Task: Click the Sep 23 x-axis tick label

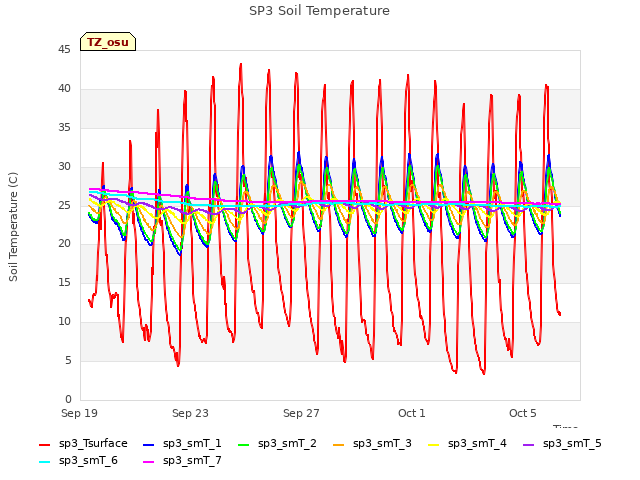Action: pos(190,413)
